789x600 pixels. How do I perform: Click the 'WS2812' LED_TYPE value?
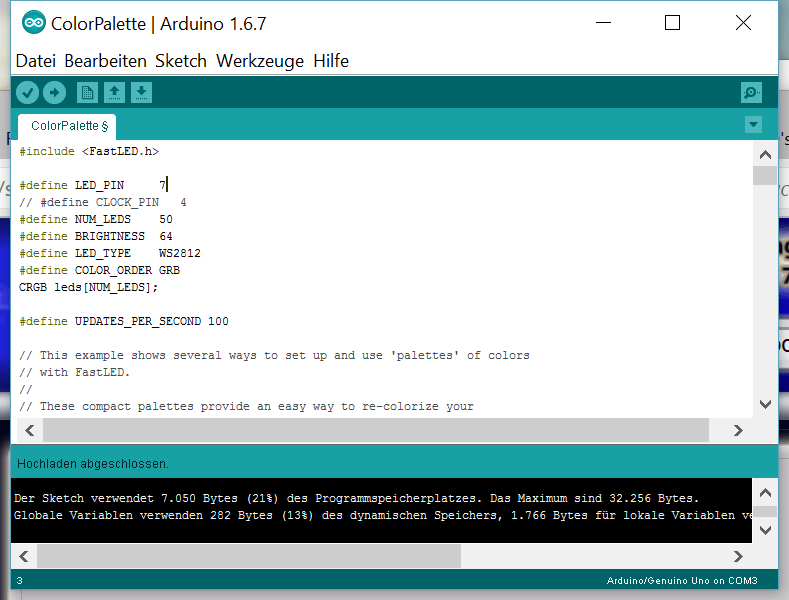pyautogui.click(x=180, y=253)
